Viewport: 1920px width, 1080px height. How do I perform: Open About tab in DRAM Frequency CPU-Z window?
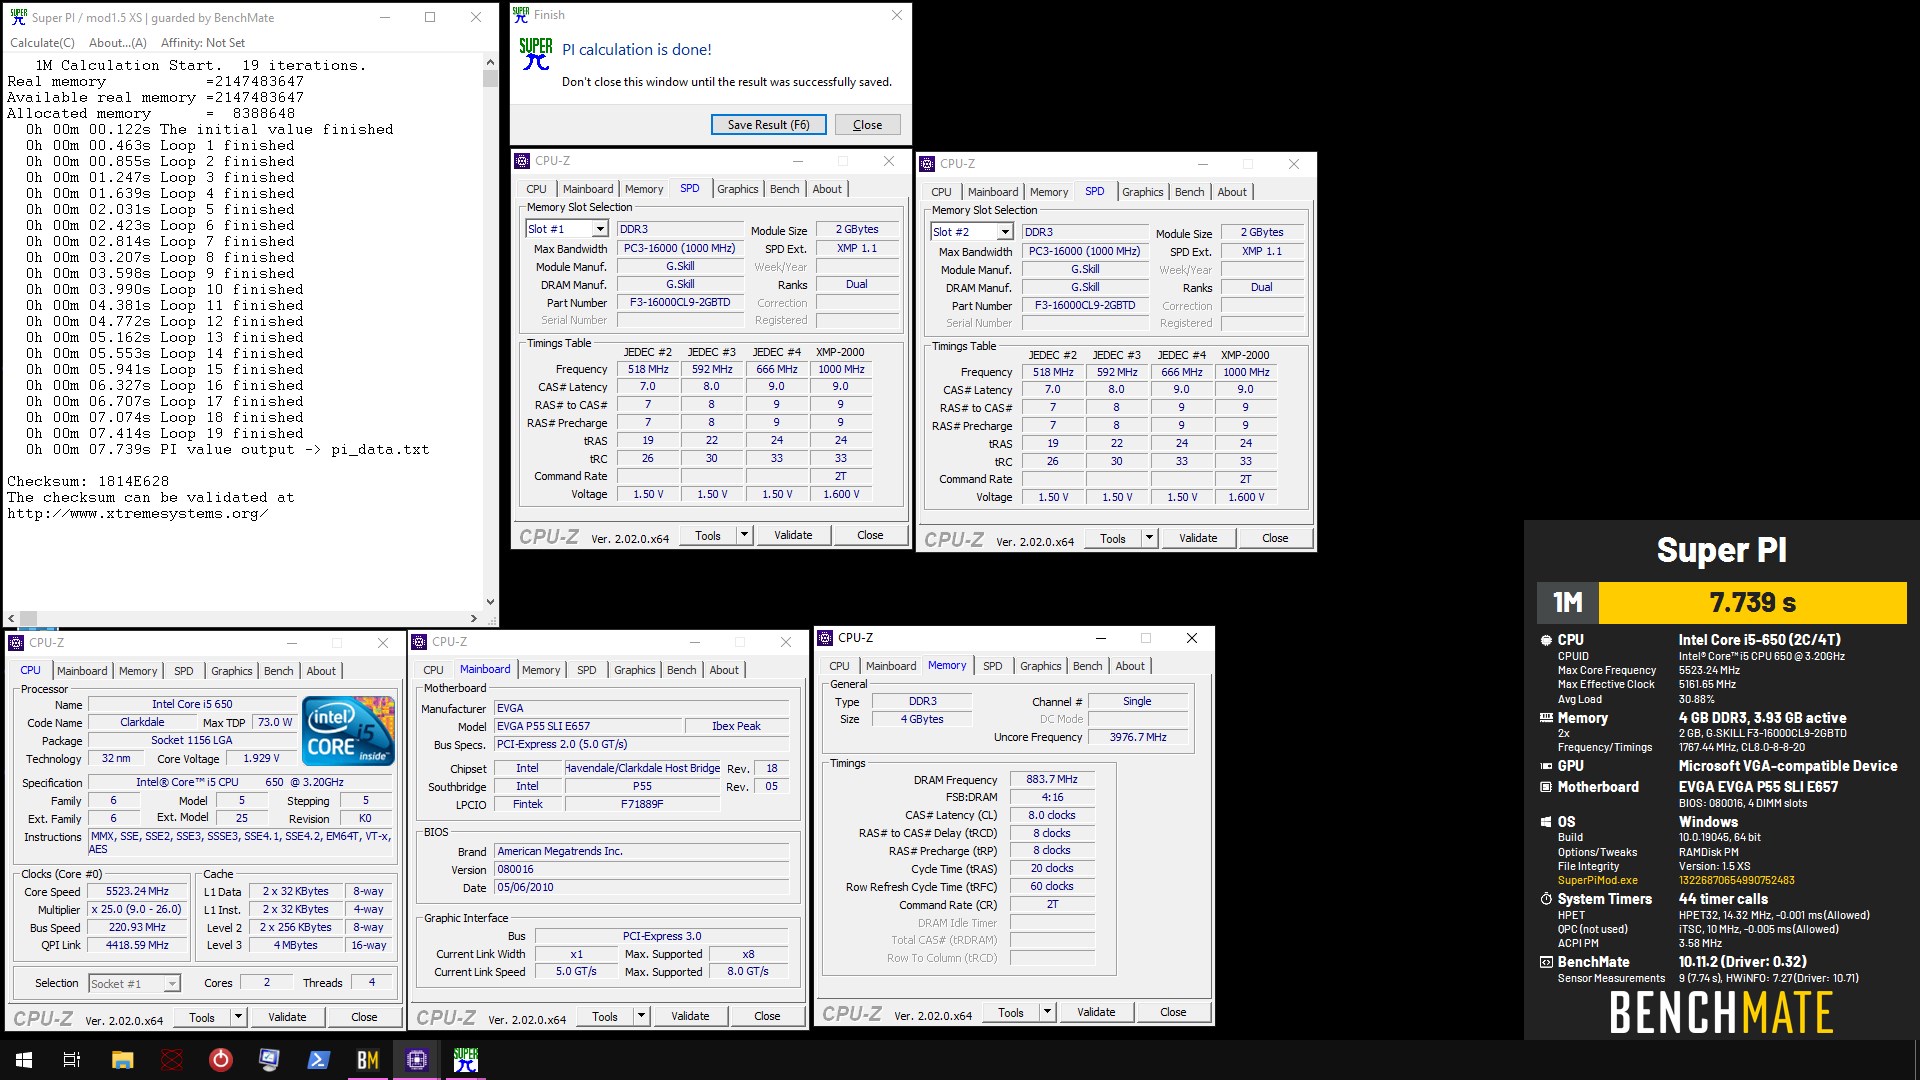(1130, 666)
